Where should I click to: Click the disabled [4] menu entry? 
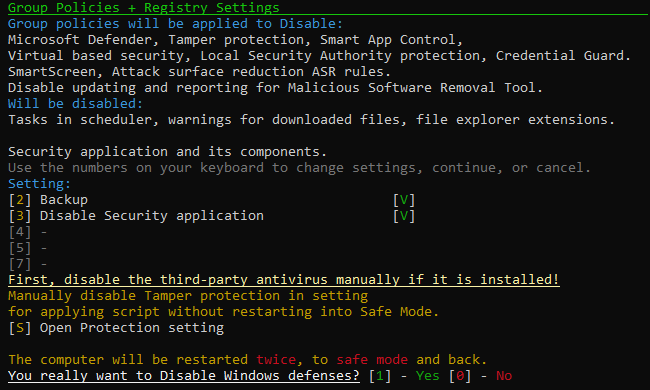tap(27, 232)
